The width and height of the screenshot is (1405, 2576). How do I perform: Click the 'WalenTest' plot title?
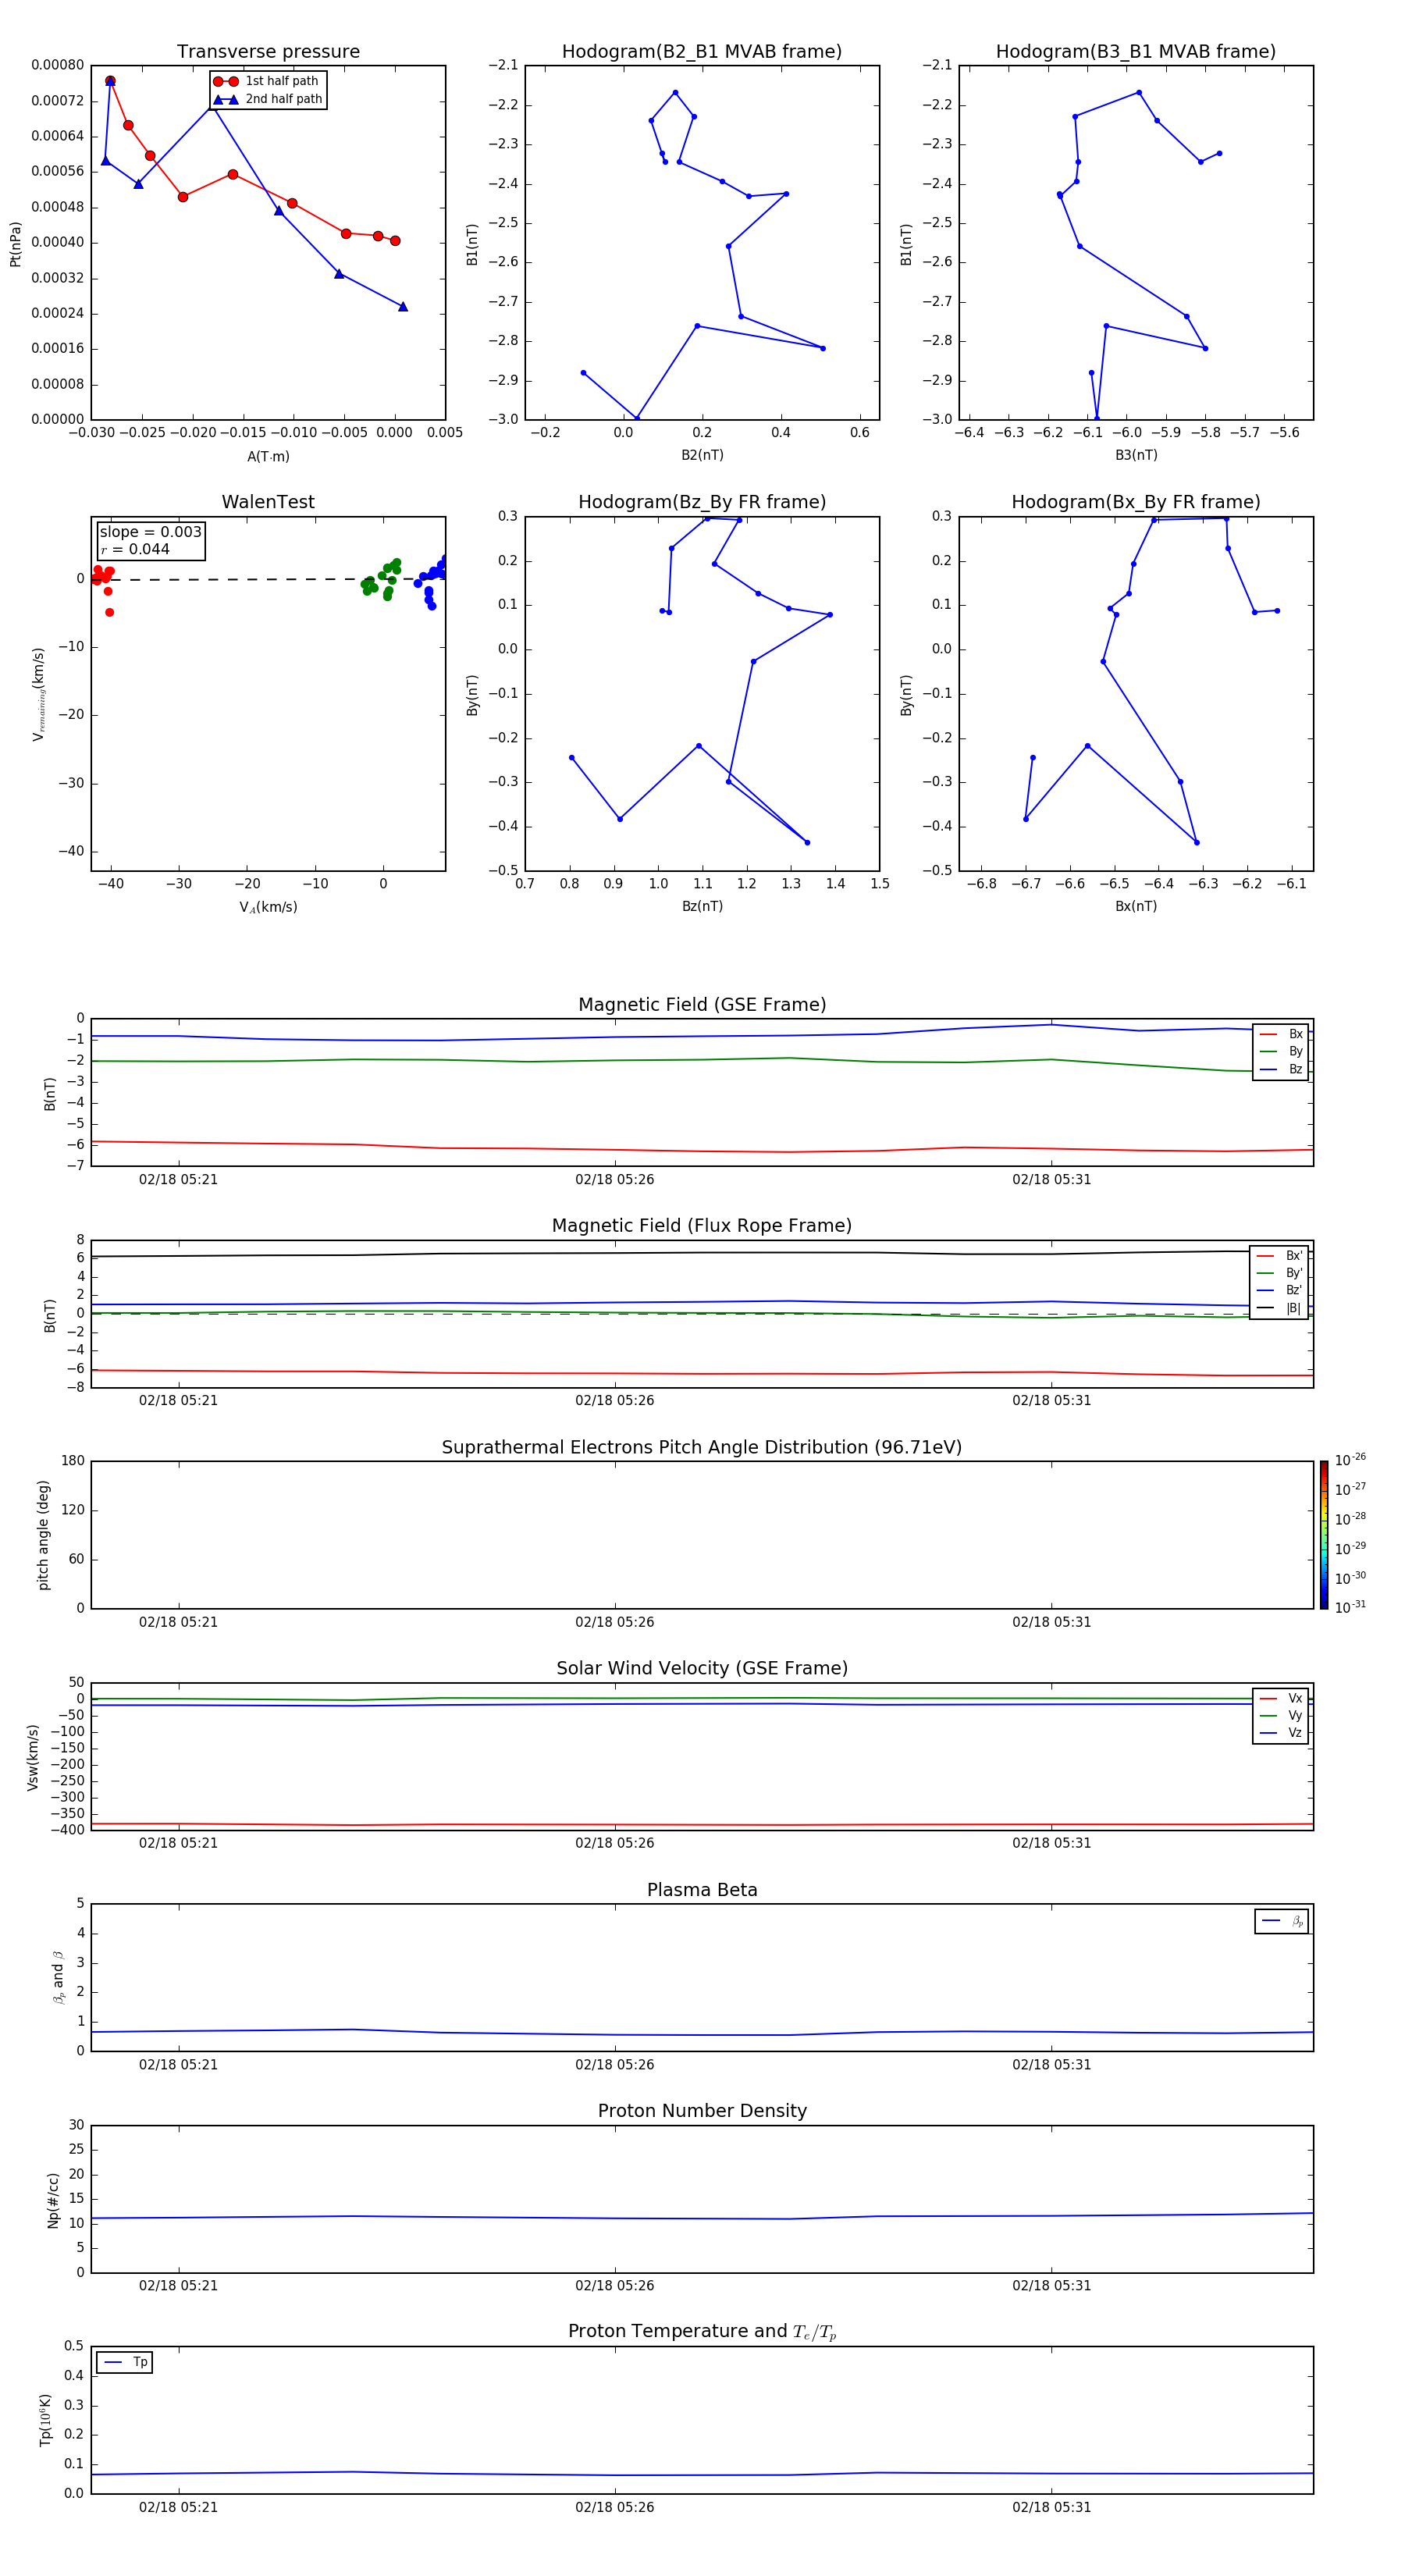tap(268, 502)
